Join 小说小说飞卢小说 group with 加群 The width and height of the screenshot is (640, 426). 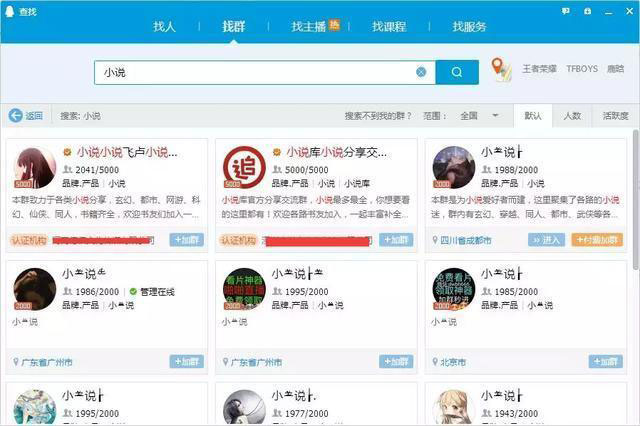pos(187,240)
